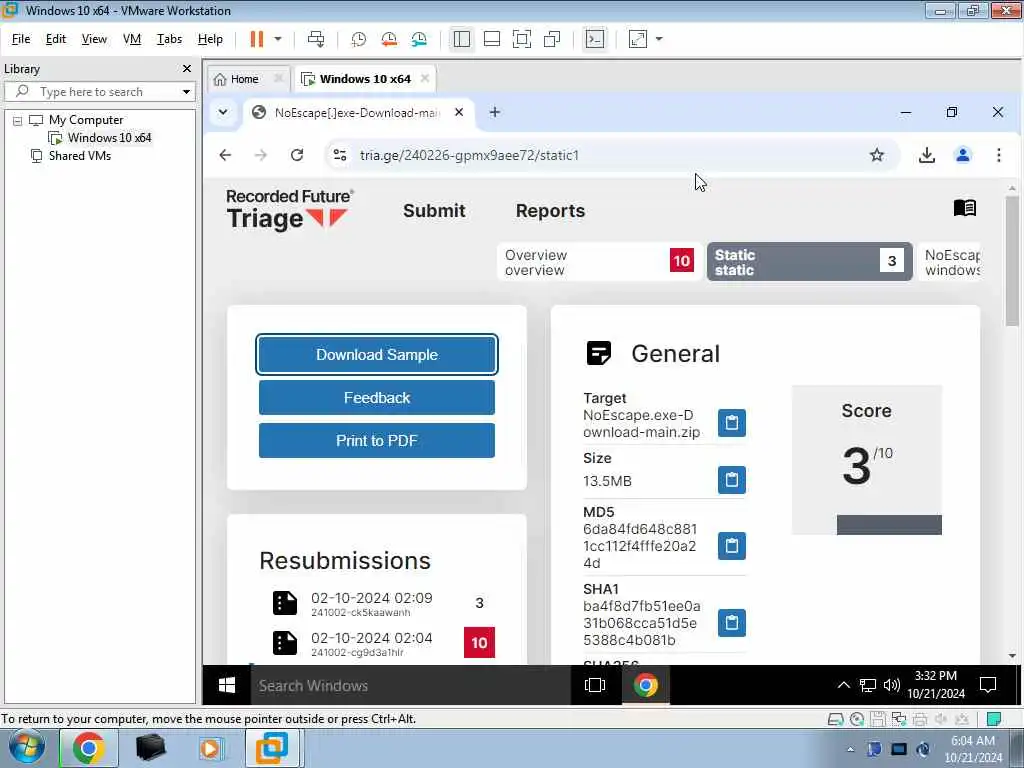Open the Triage documentation book icon
This screenshot has height=768, width=1024.
tap(965, 208)
